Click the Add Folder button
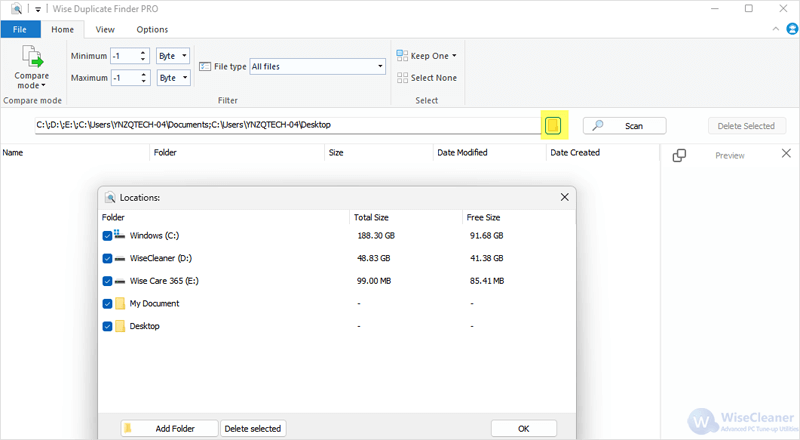 [x=169, y=429]
